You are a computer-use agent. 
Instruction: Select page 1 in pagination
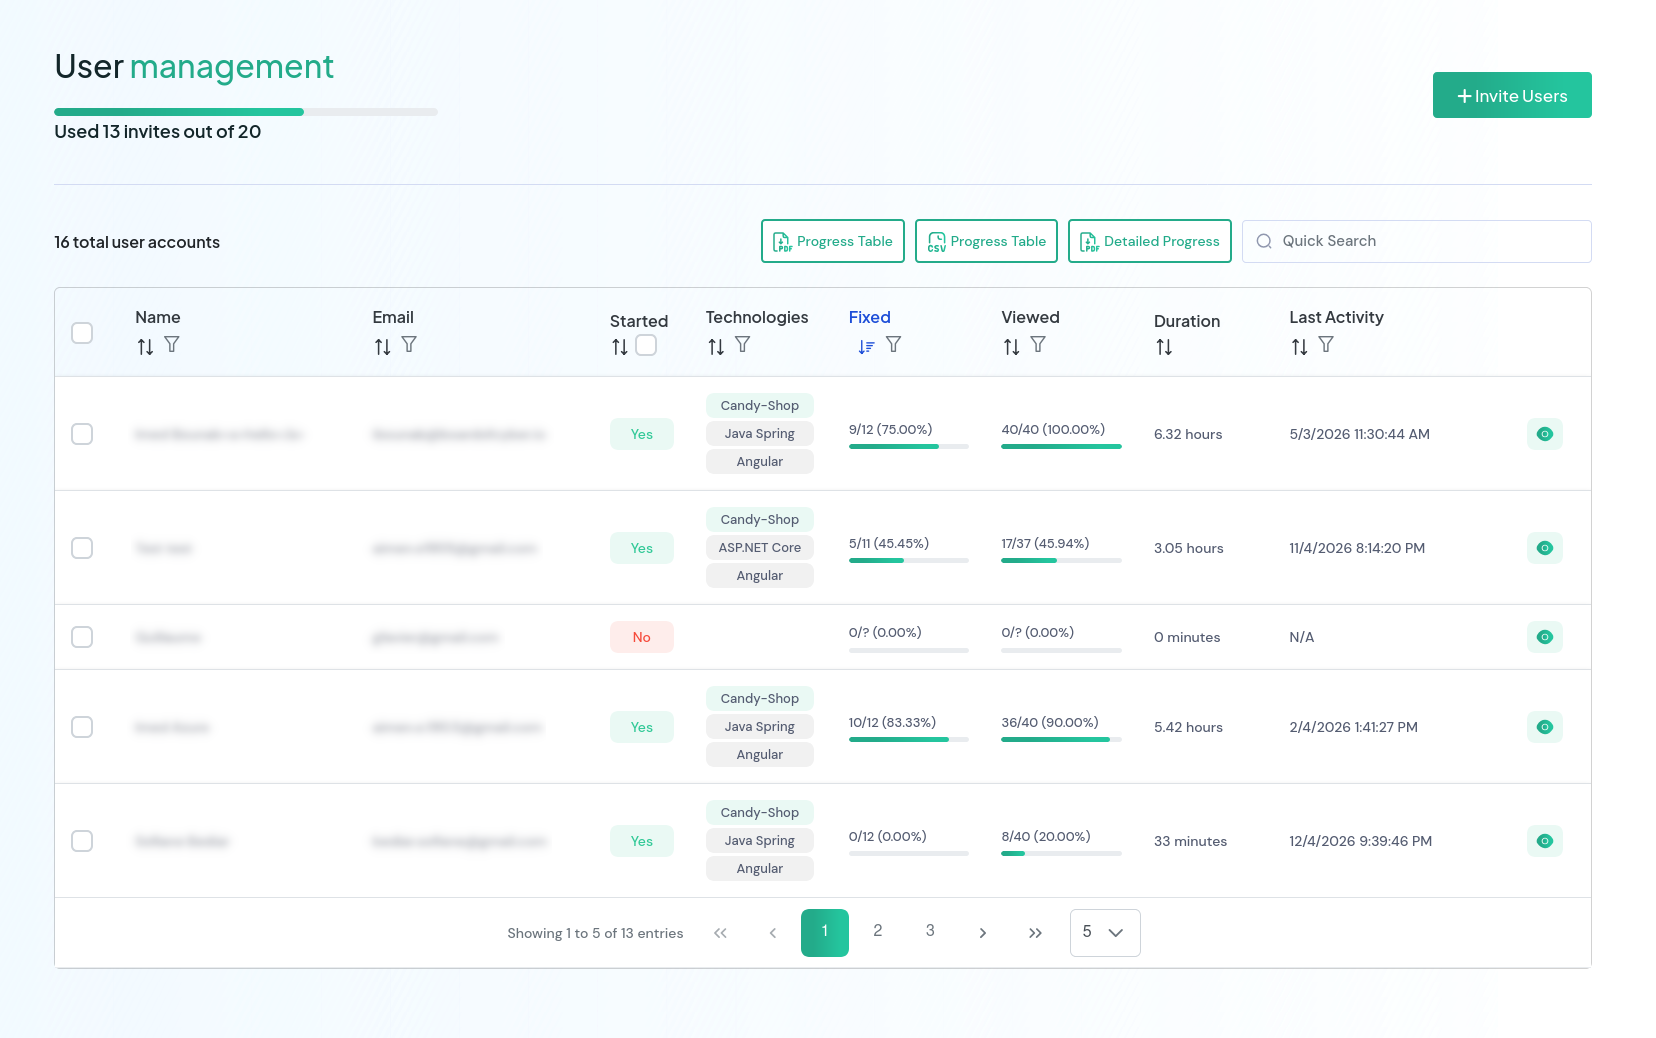[x=825, y=933]
